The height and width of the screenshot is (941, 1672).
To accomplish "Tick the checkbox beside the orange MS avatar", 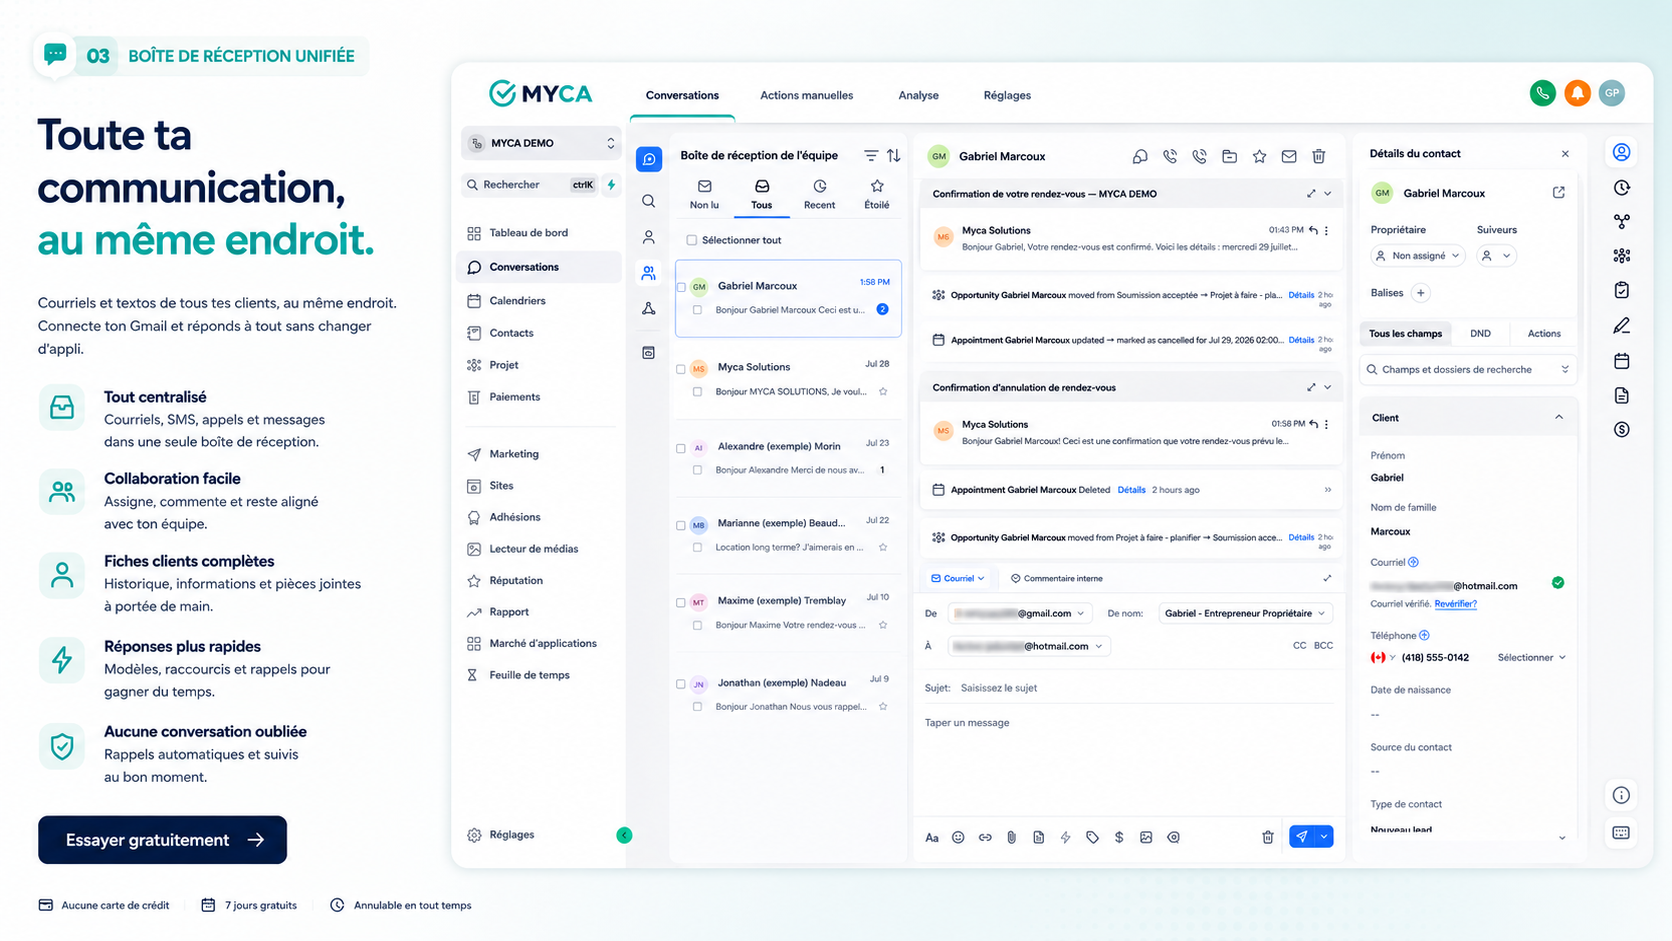I will tap(681, 369).
